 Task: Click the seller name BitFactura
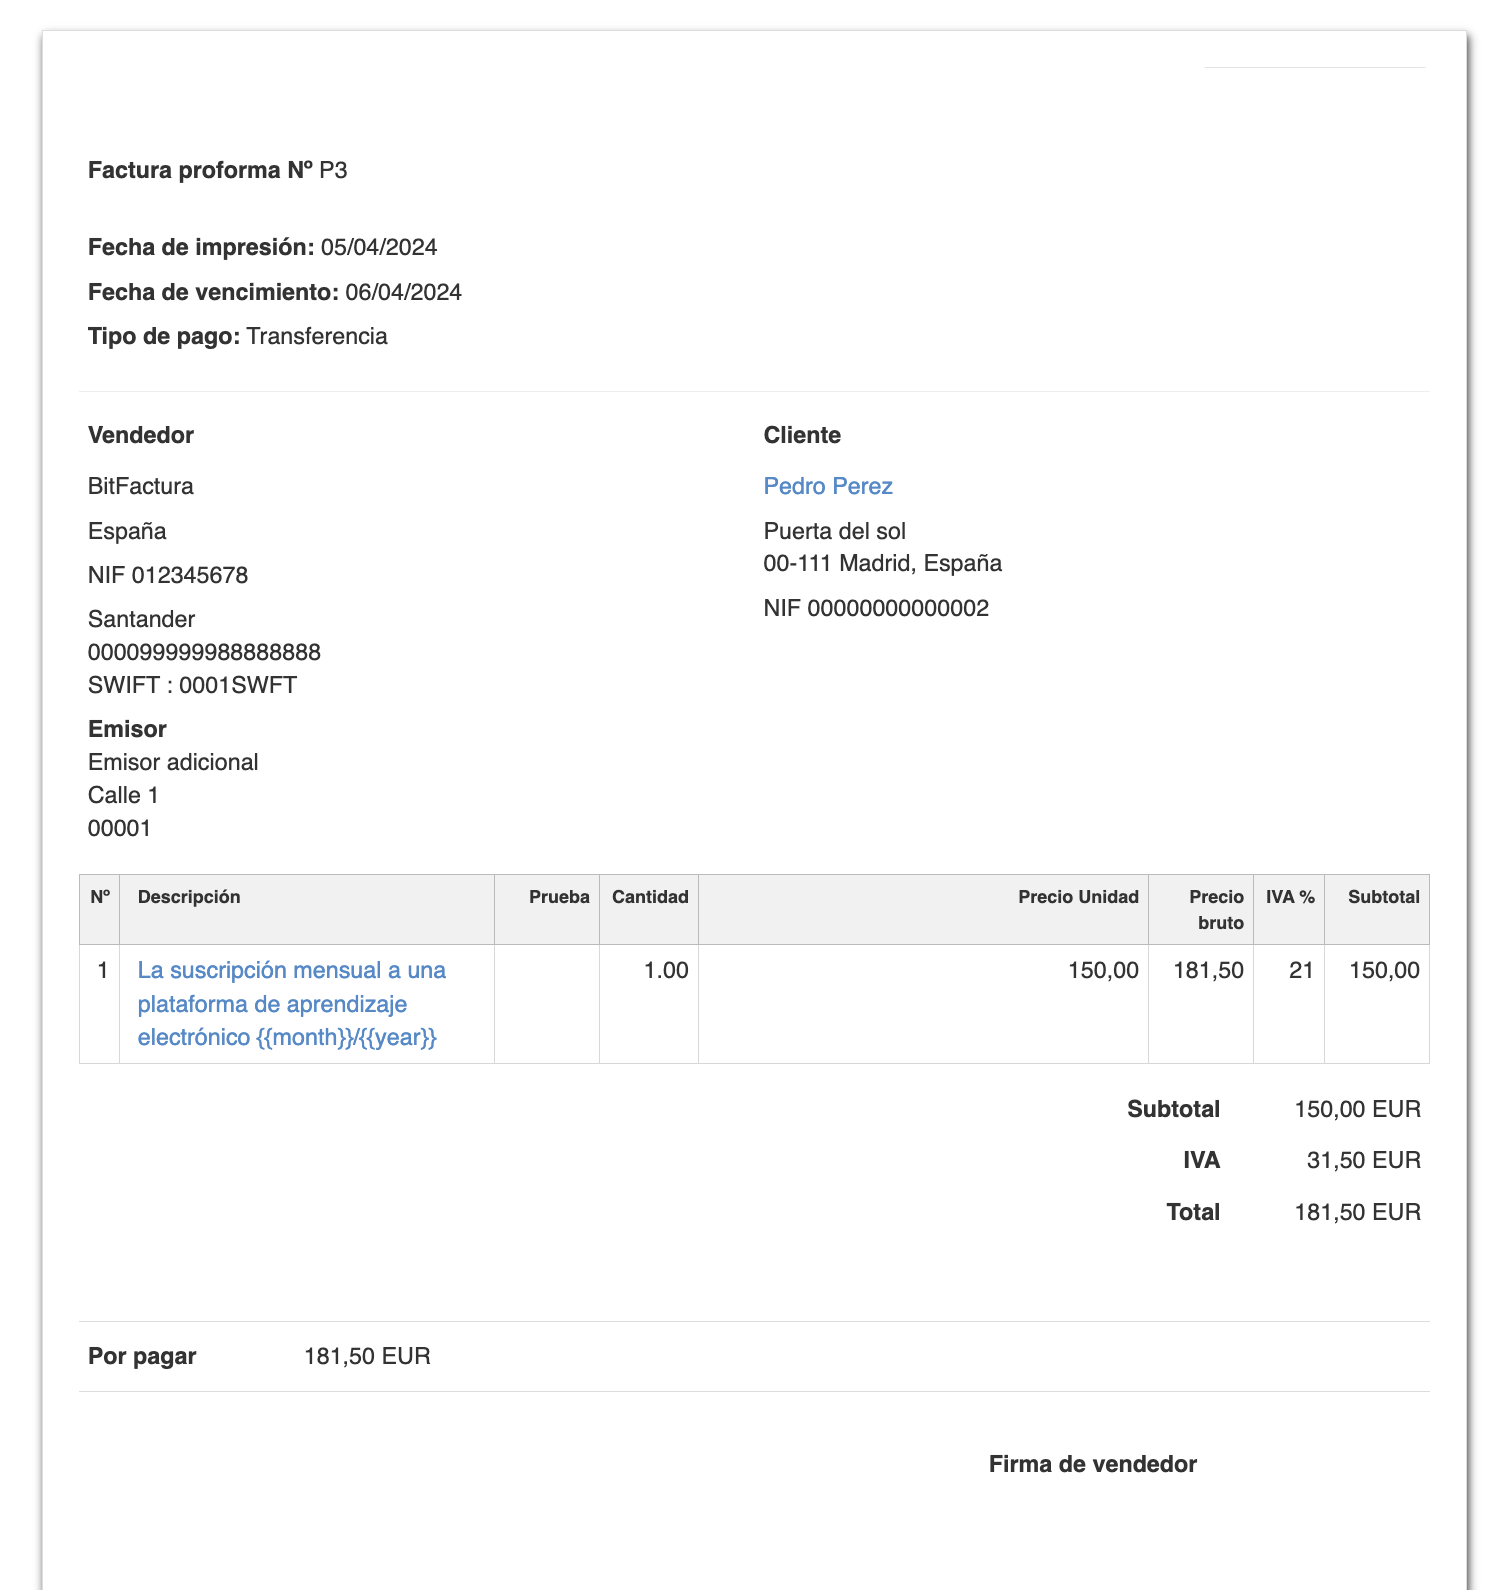click(141, 486)
